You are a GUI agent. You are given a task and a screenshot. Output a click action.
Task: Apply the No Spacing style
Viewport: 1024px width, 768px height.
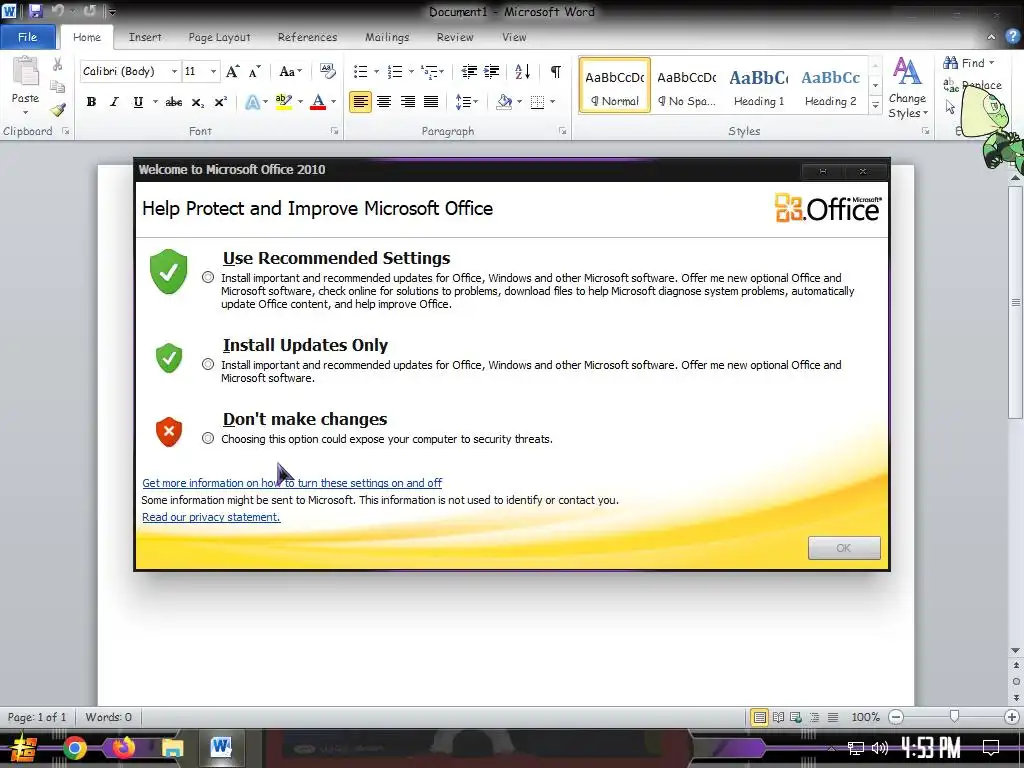(686, 86)
